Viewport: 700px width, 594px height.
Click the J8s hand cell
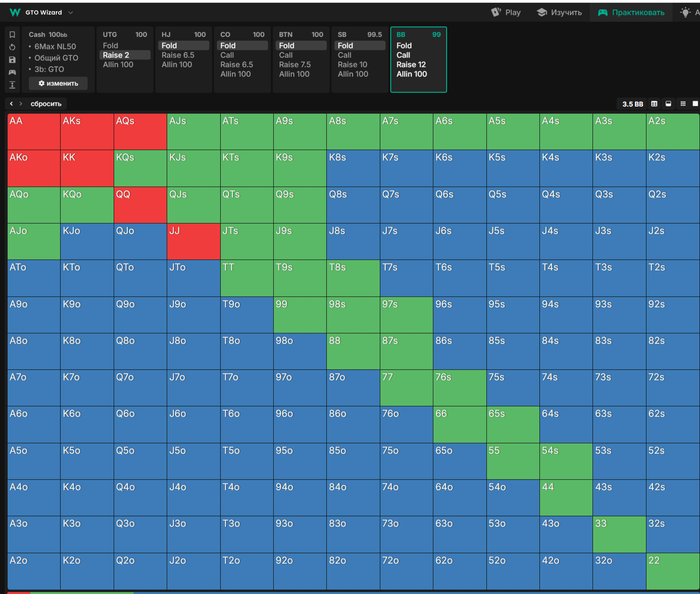353,241
